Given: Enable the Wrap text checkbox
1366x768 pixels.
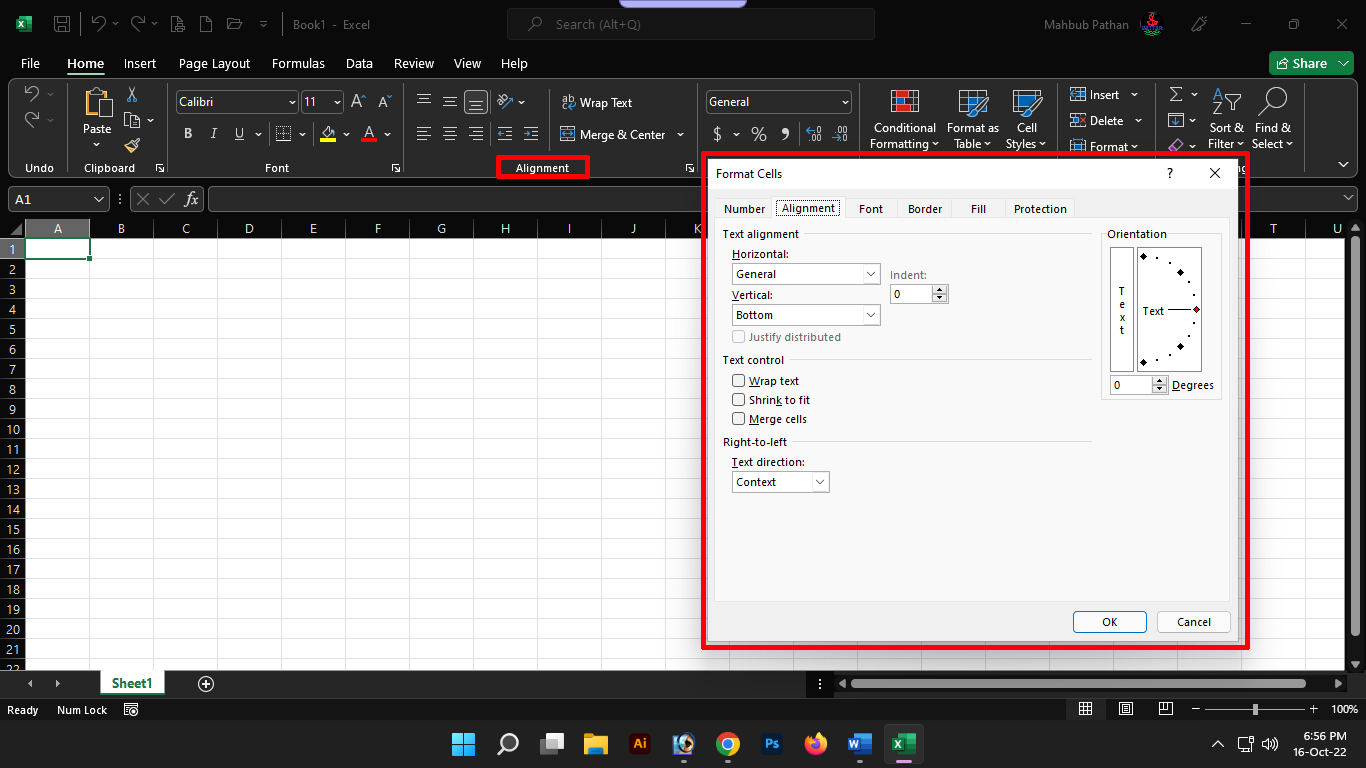Looking at the screenshot, I should coord(739,381).
